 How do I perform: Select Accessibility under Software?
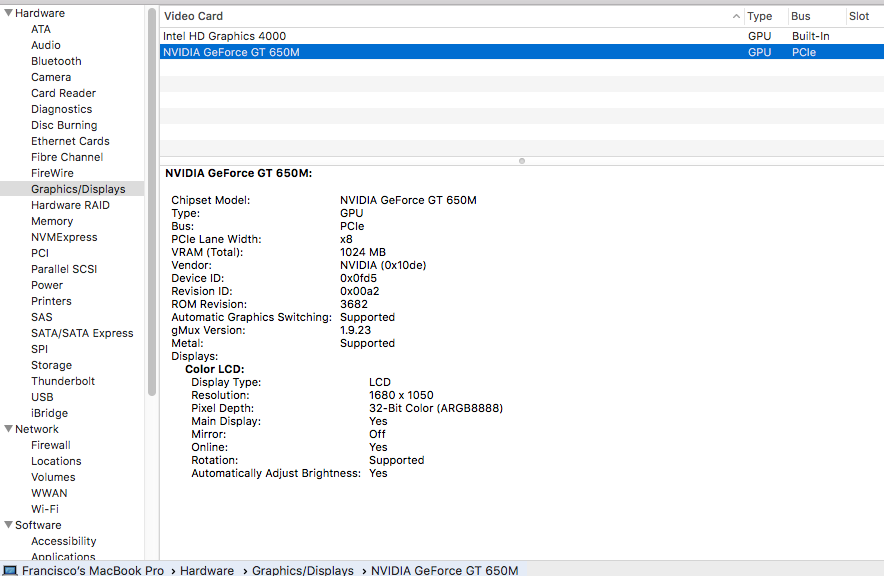point(64,541)
